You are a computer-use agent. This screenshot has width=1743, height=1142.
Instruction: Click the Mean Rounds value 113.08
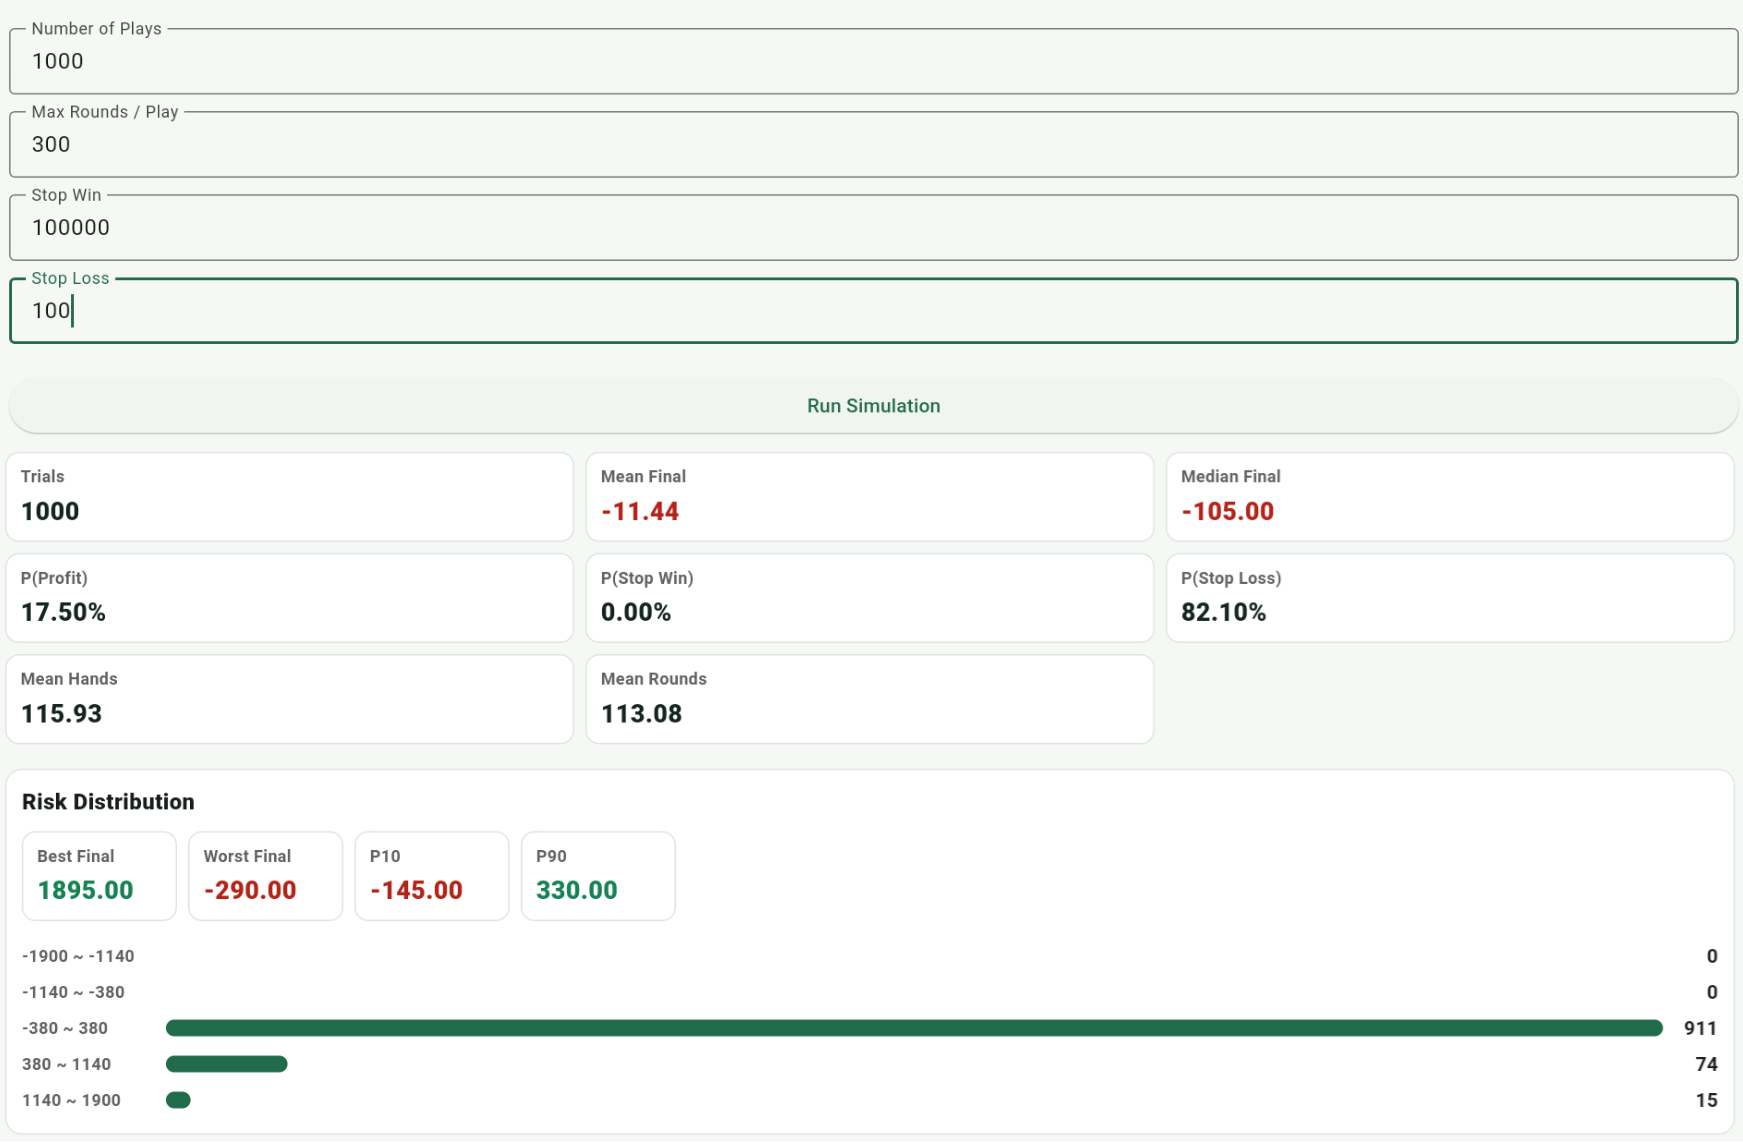click(641, 713)
